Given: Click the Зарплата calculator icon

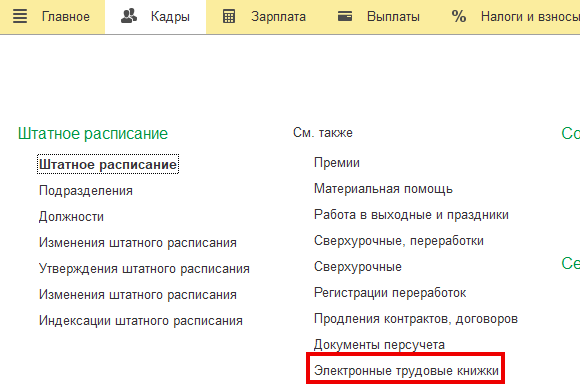Looking at the screenshot, I should click(229, 17).
